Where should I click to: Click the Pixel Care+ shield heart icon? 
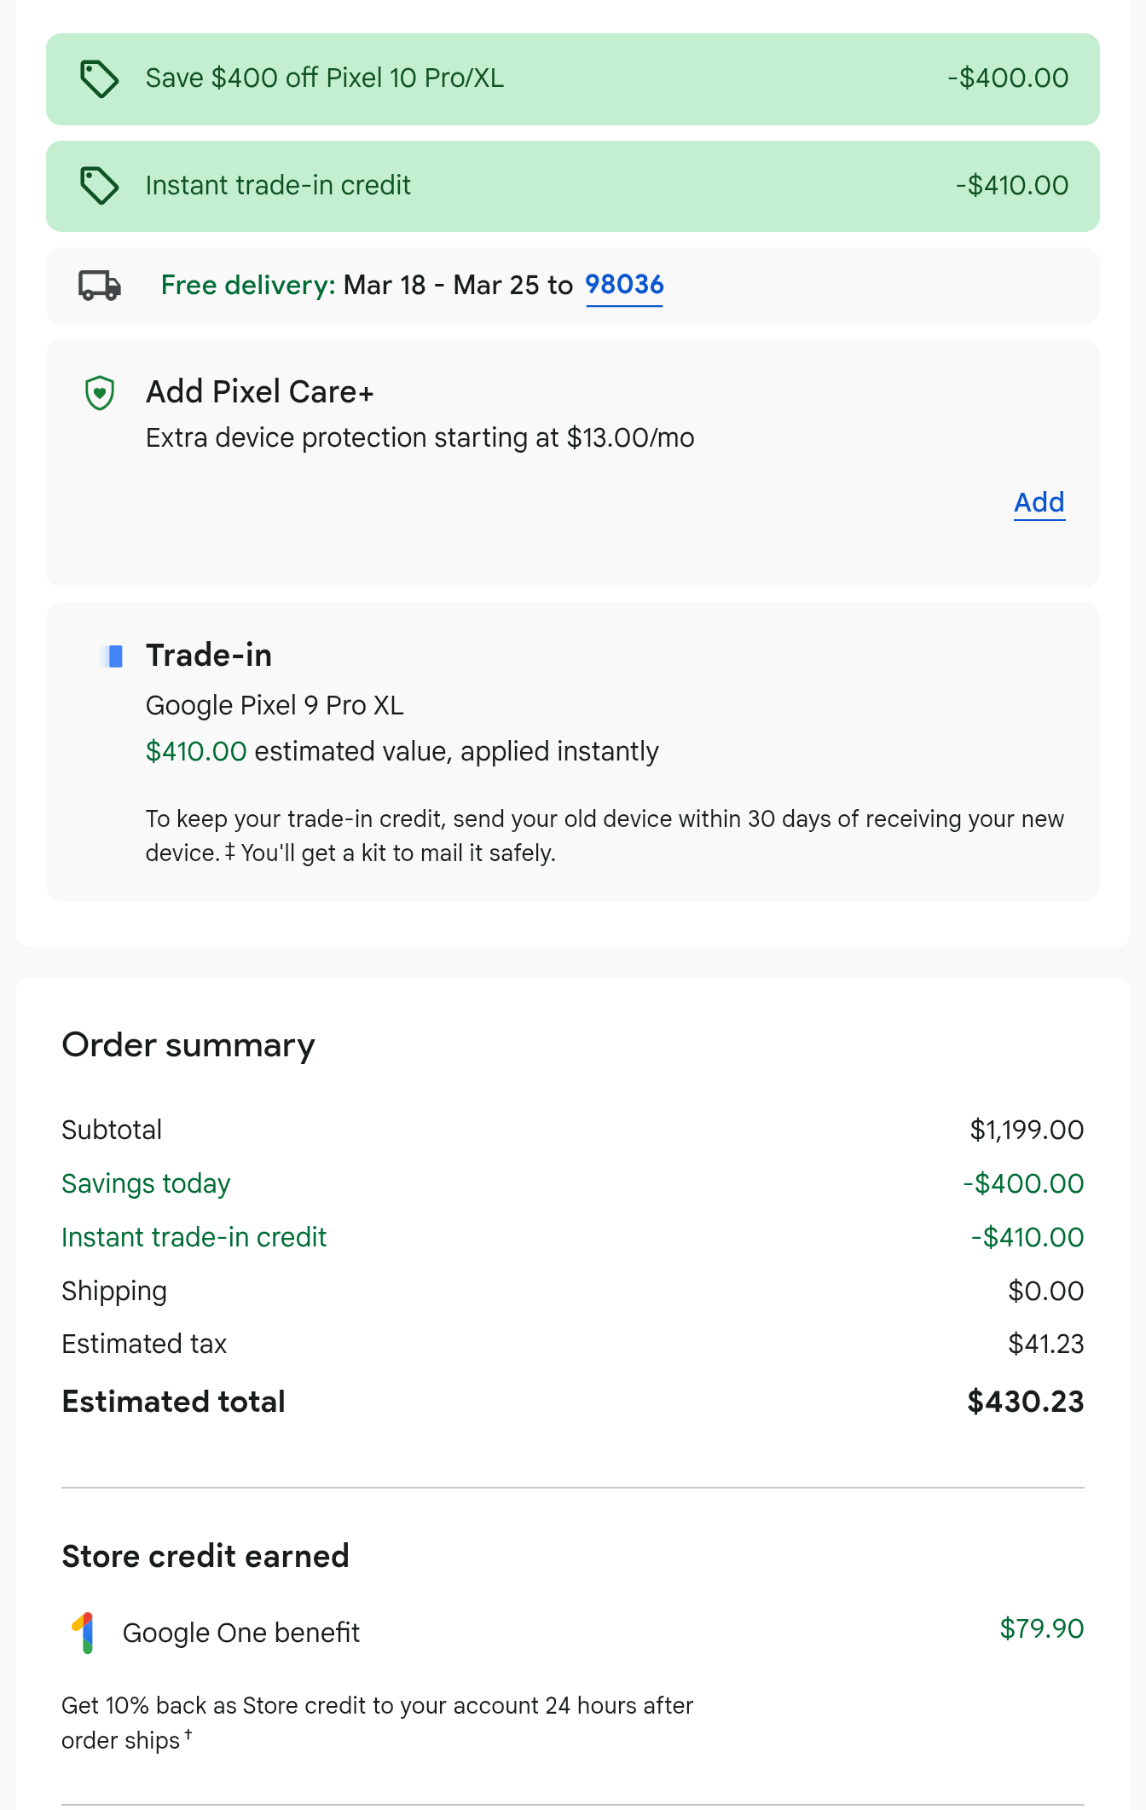tap(100, 393)
